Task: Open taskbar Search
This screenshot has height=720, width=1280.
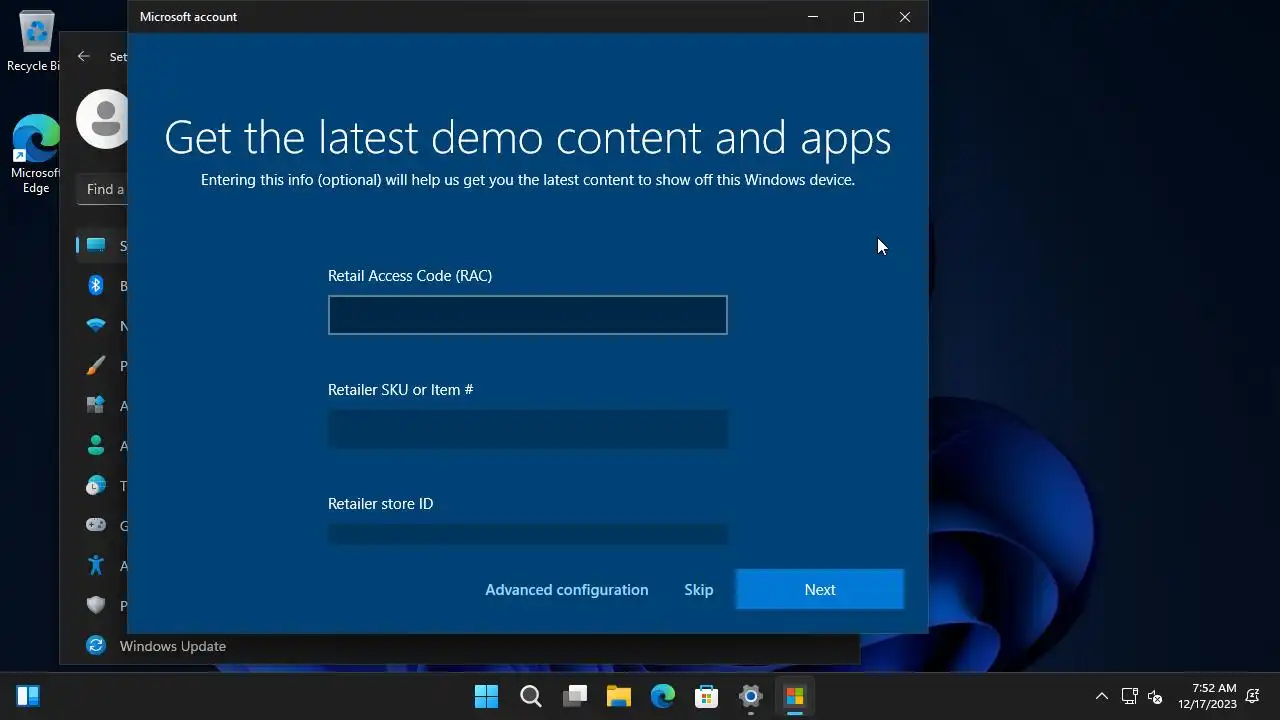Action: [x=531, y=696]
